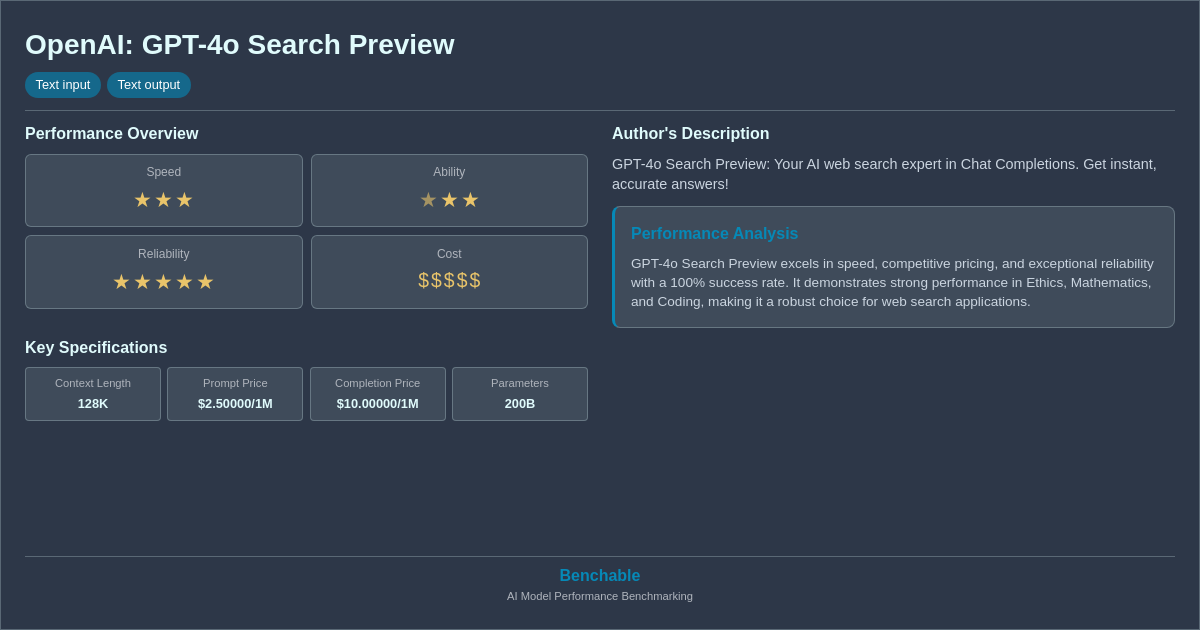Select the third star under Ability
Image resolution: width=1200 pixels, height=630 pixels.
(470, 199)
